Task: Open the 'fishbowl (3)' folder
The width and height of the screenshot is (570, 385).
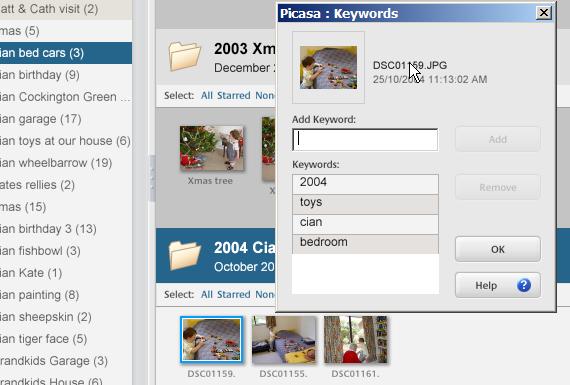Action: point(66,251)
